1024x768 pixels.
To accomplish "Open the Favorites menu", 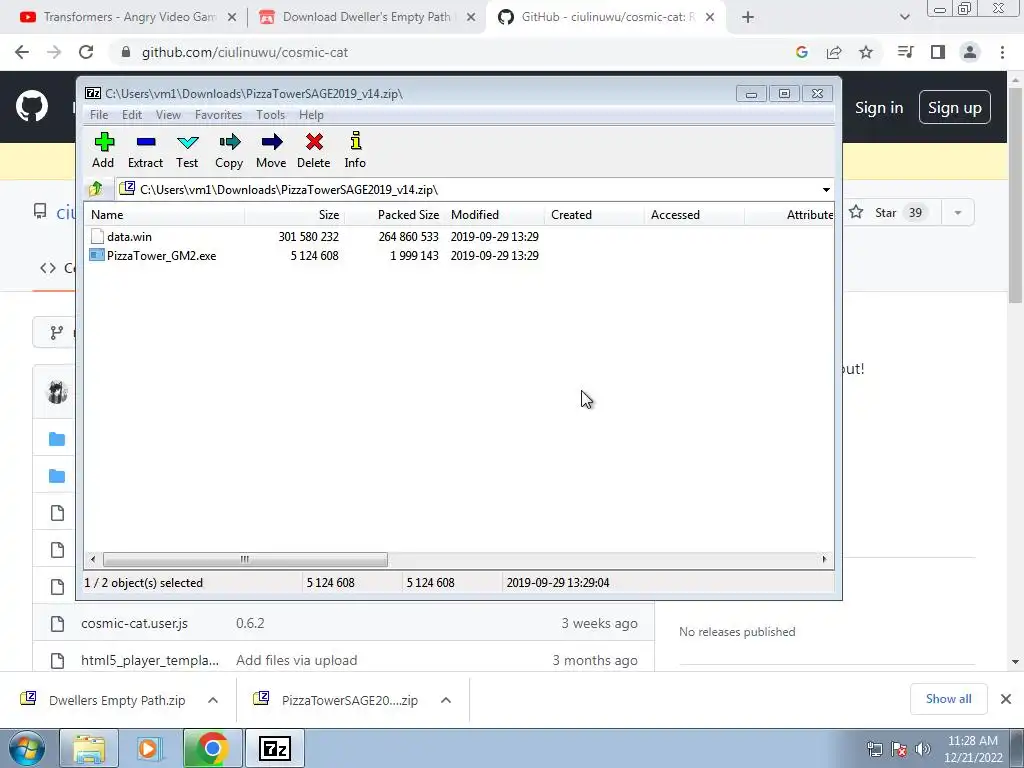I will coord(218,115).
